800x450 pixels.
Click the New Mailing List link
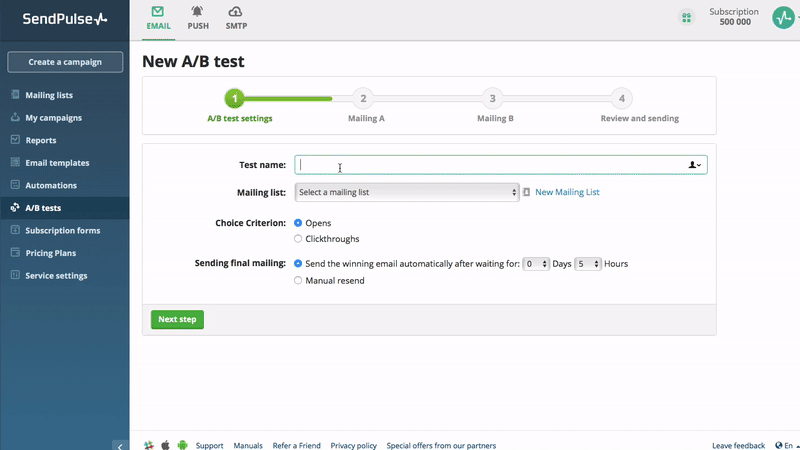[x=567, y=192]
